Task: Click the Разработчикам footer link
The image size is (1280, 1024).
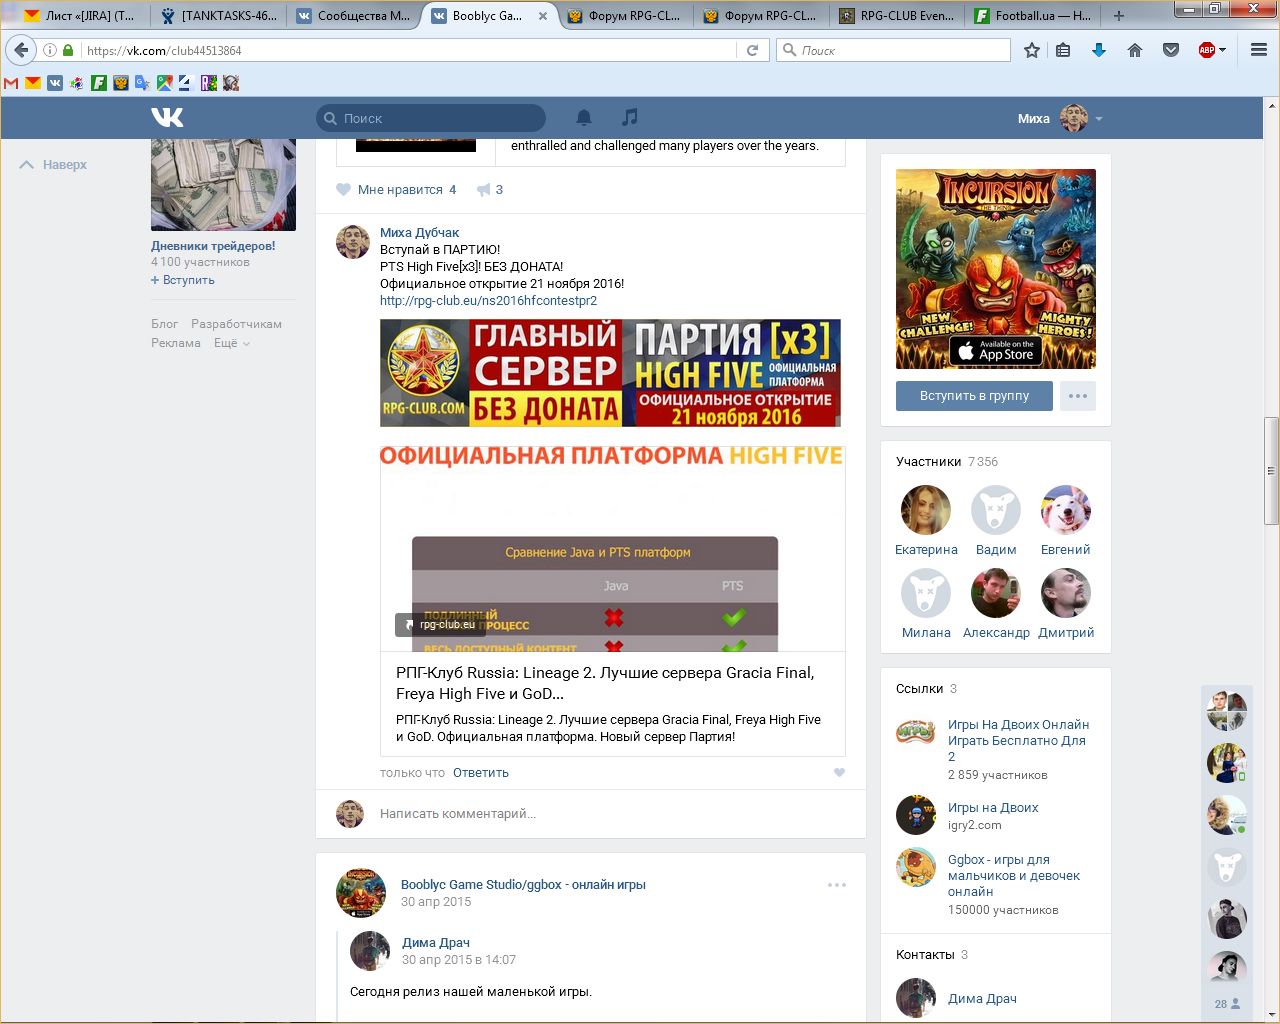Action: click(236, 324)
